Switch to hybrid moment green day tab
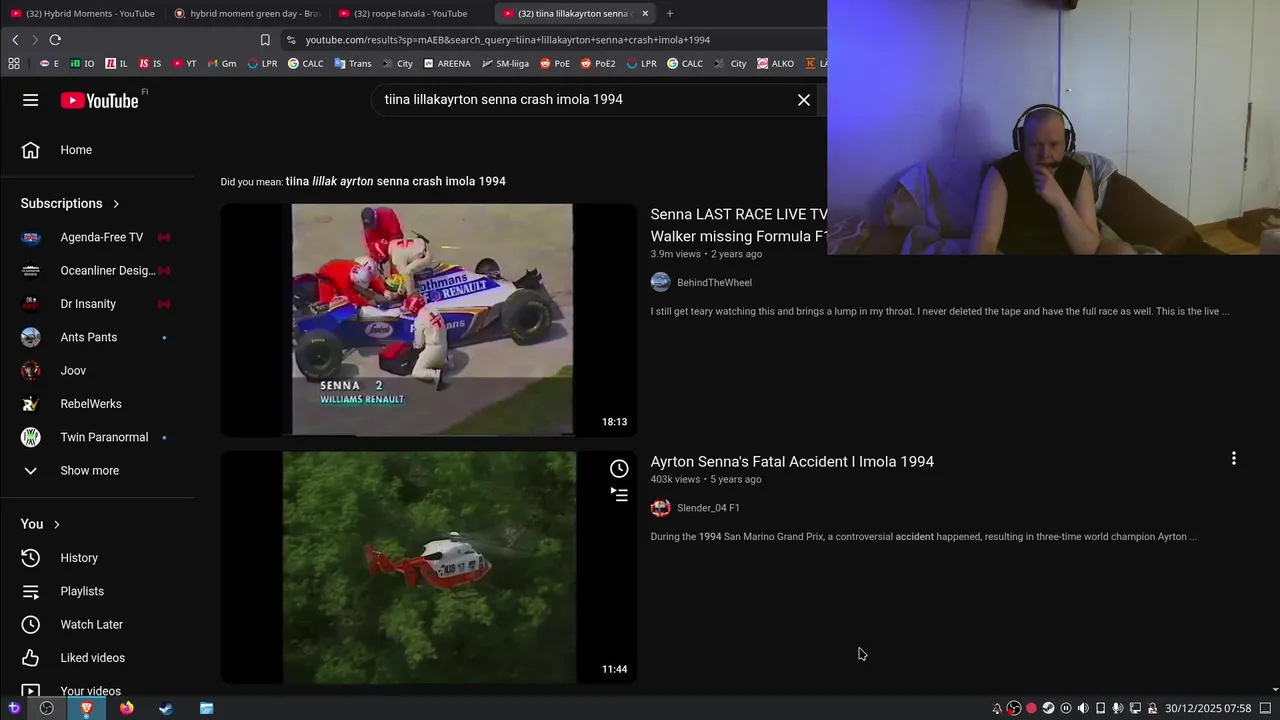 point(247,14)
